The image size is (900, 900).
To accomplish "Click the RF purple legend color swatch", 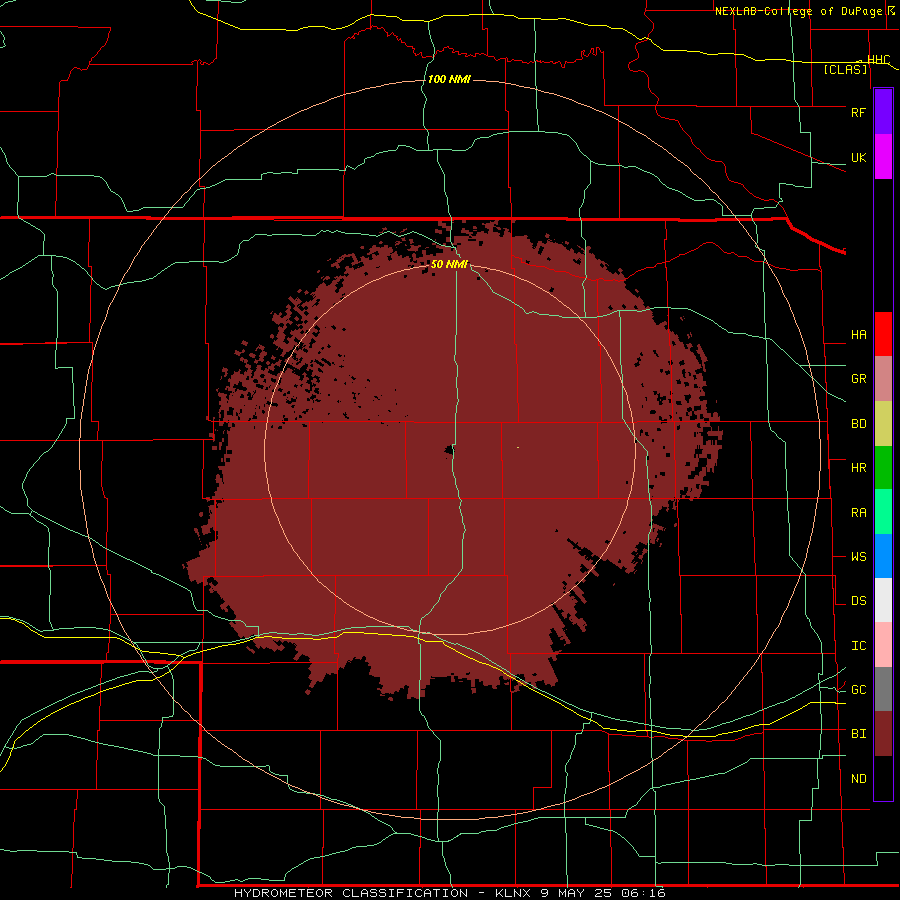I will tap(883, 111).
